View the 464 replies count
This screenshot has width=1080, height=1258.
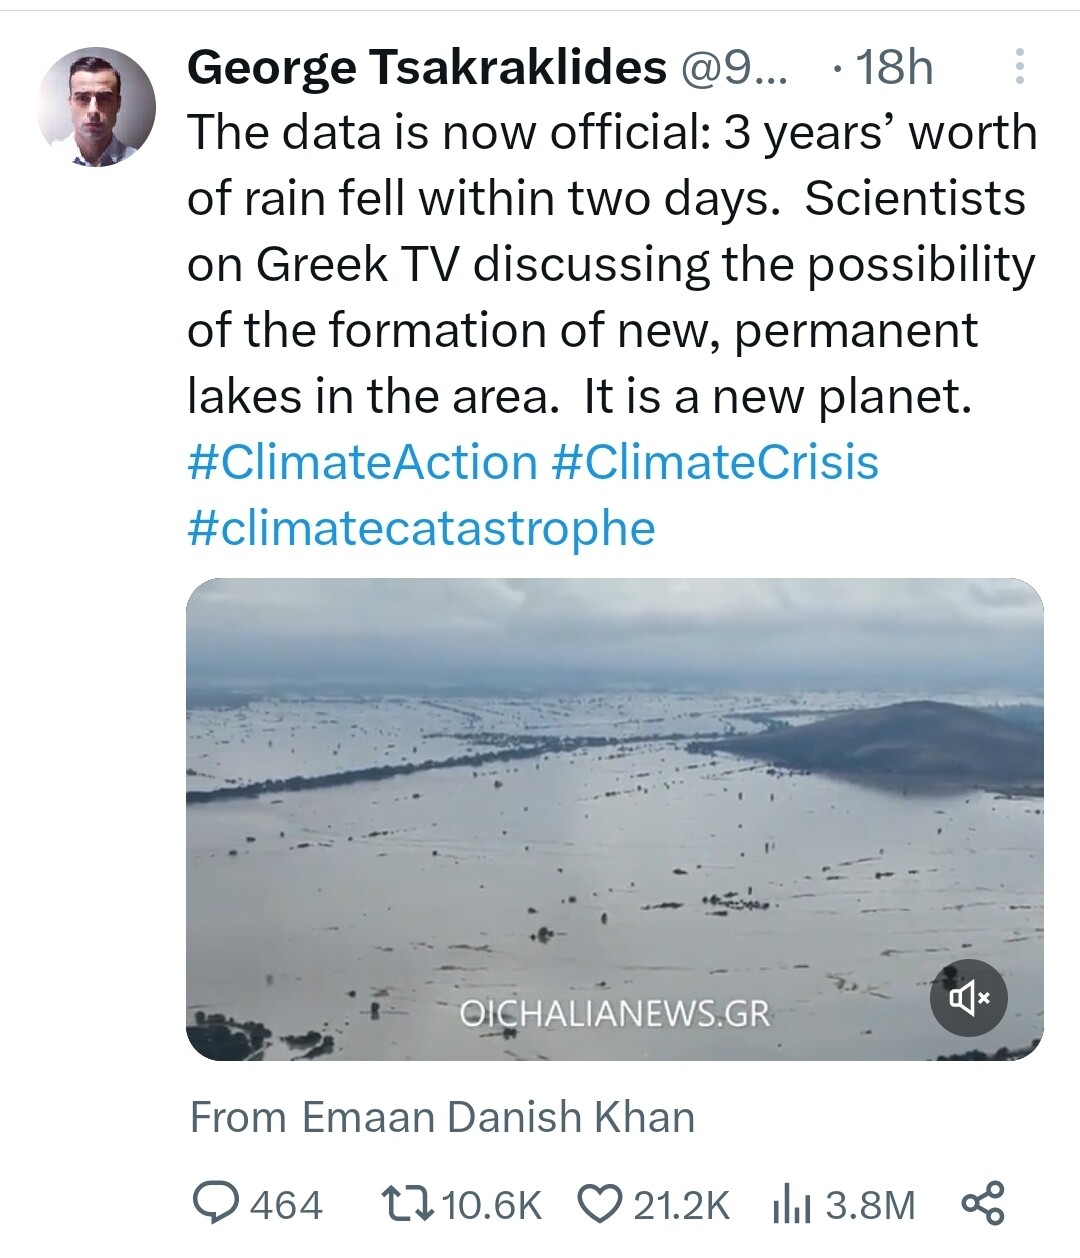point(286,1205)
